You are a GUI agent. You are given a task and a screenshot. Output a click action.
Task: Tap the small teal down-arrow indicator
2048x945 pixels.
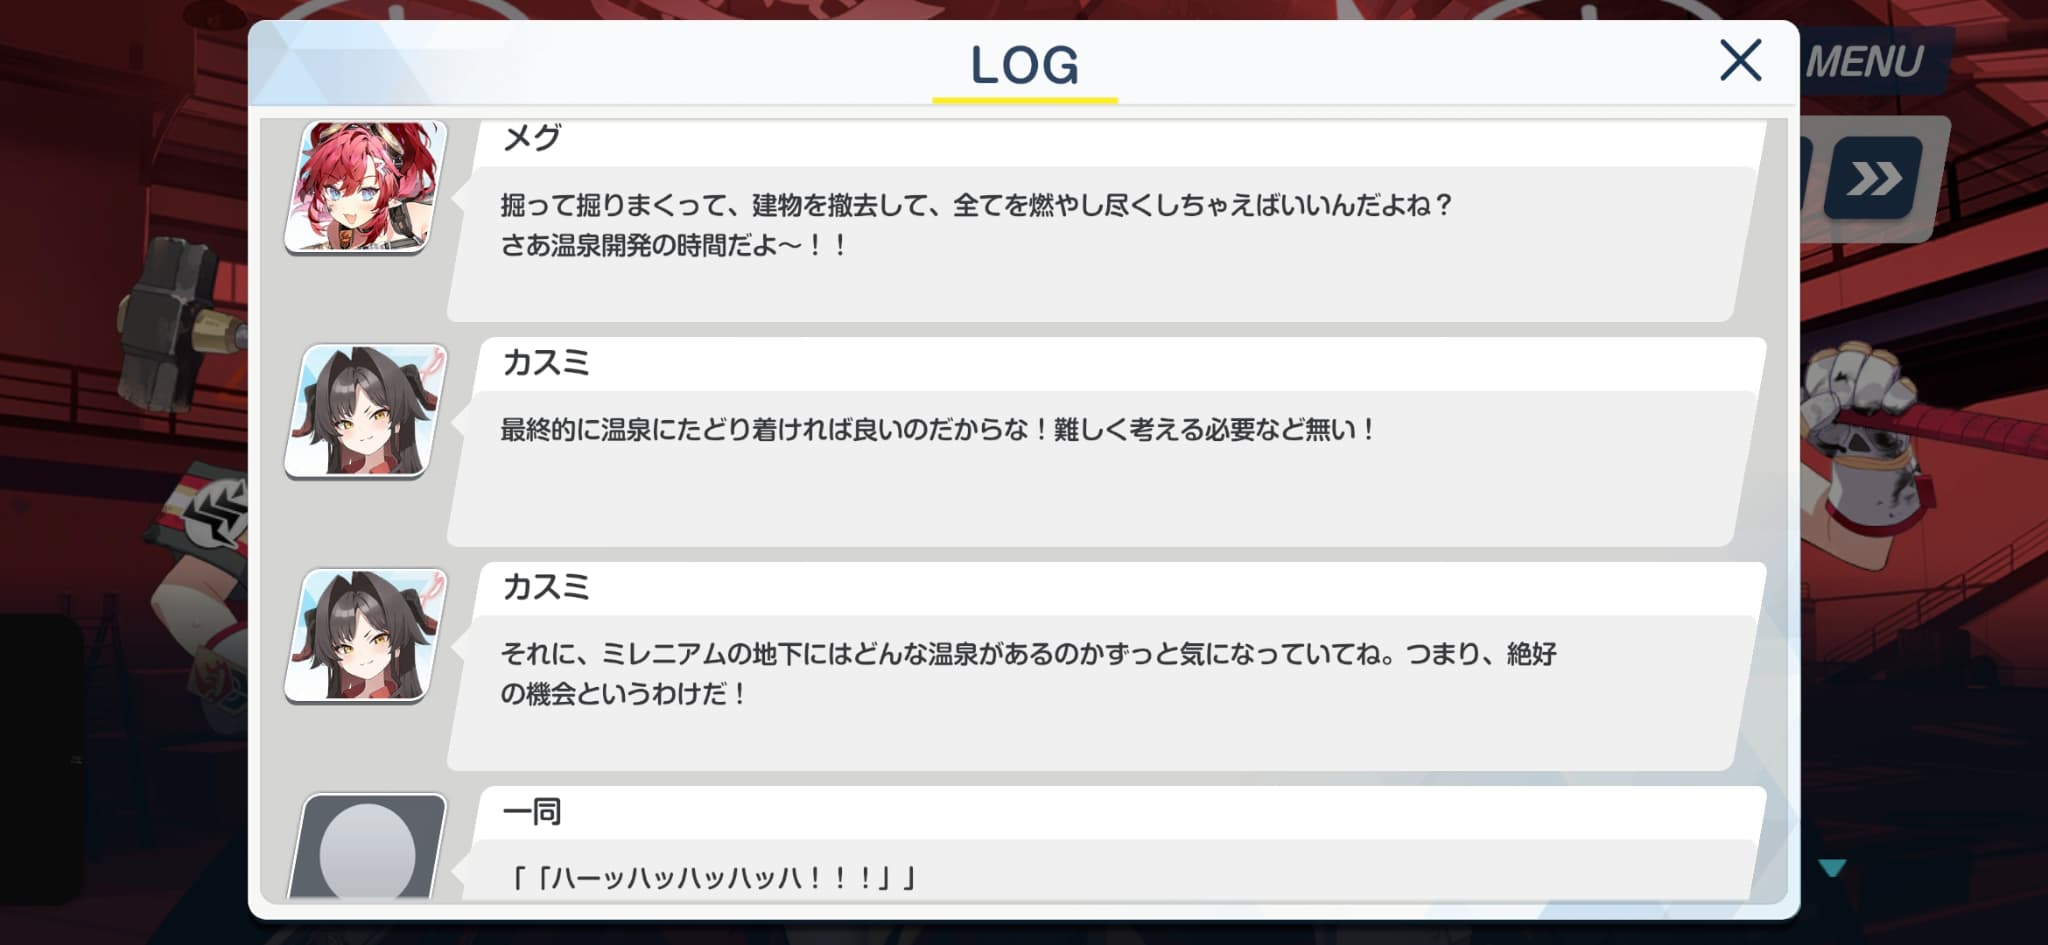(1832, 868)
